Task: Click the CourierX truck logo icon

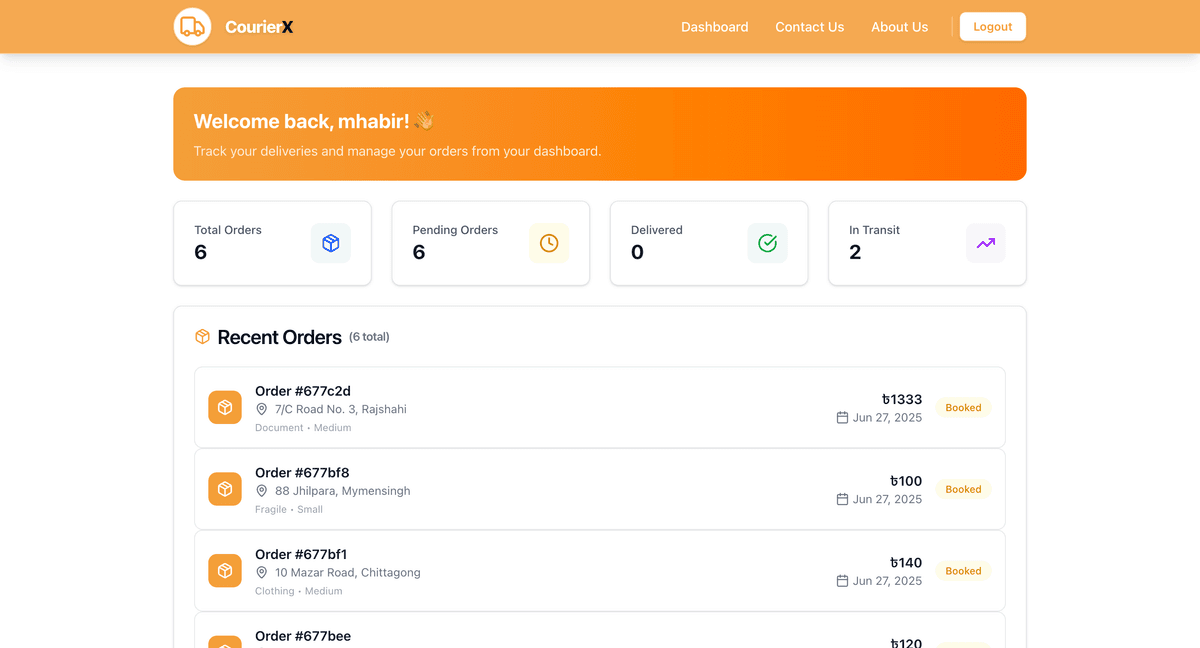Action: [192, 27]
